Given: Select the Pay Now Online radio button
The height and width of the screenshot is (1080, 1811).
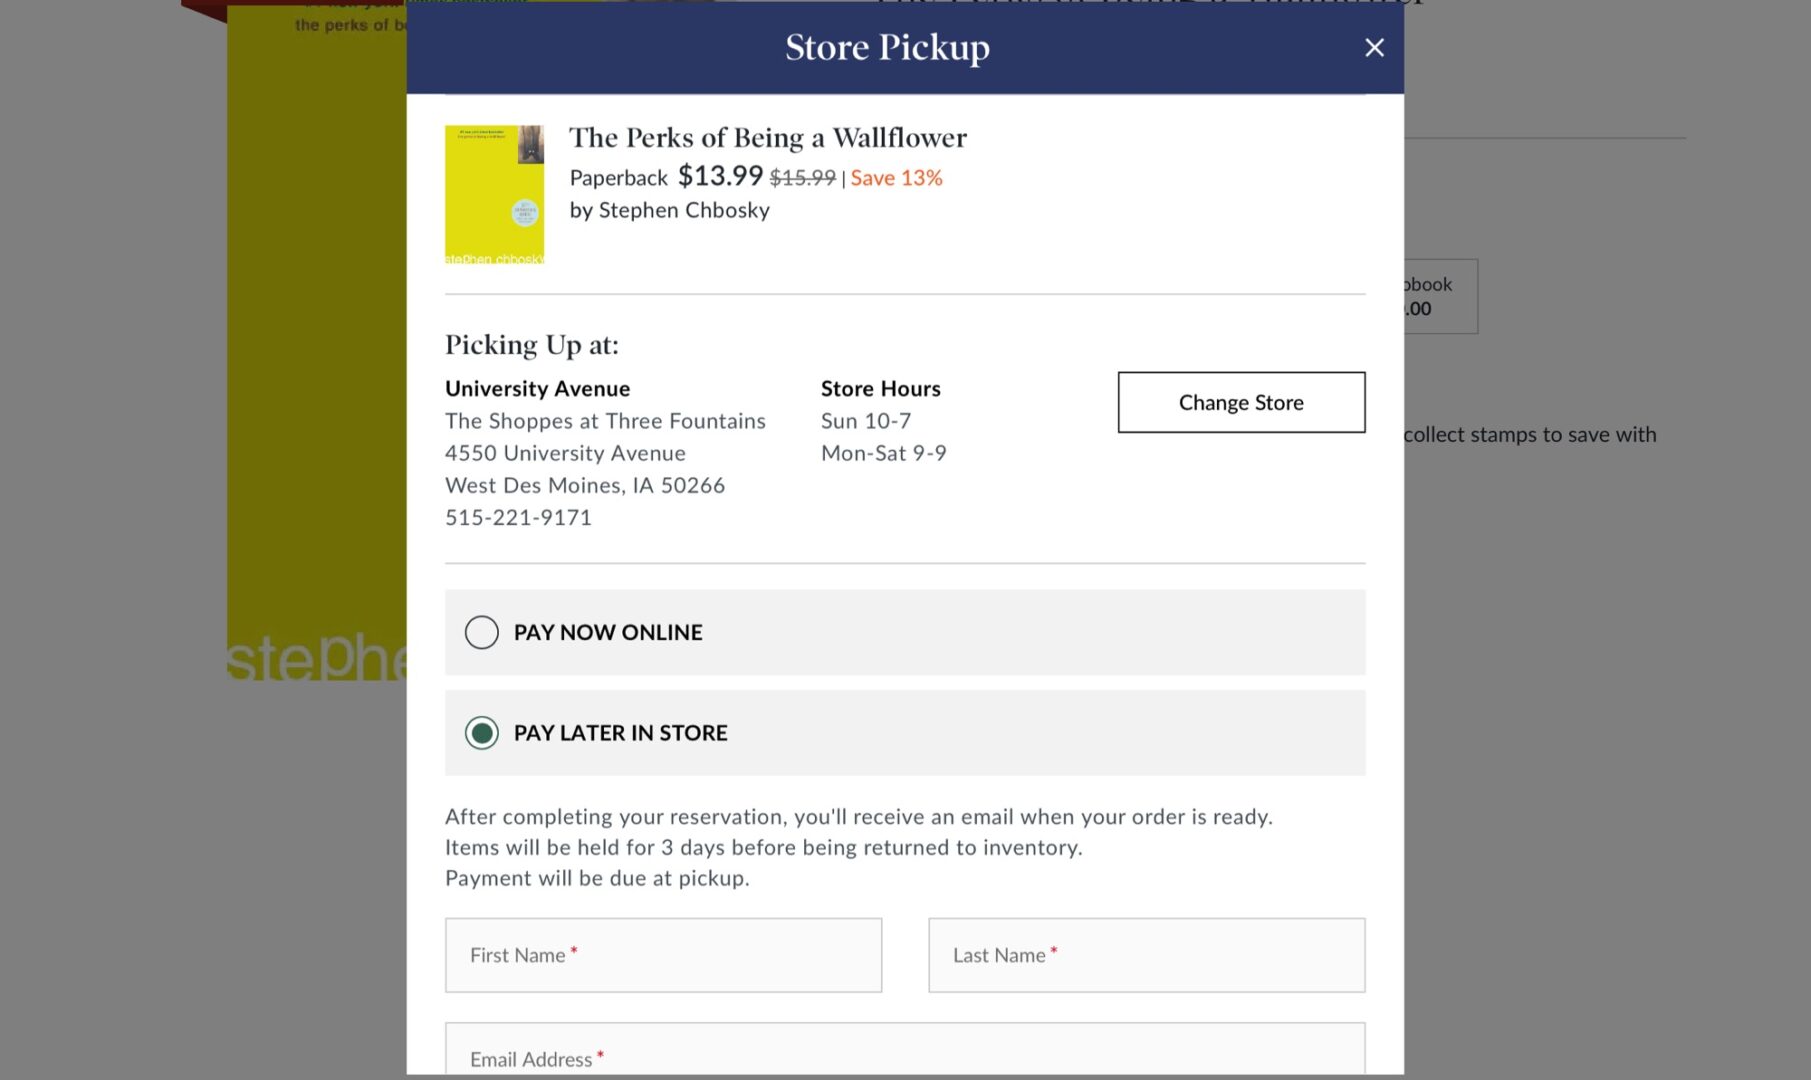Looking at the screenshot, I should point(481,632).
